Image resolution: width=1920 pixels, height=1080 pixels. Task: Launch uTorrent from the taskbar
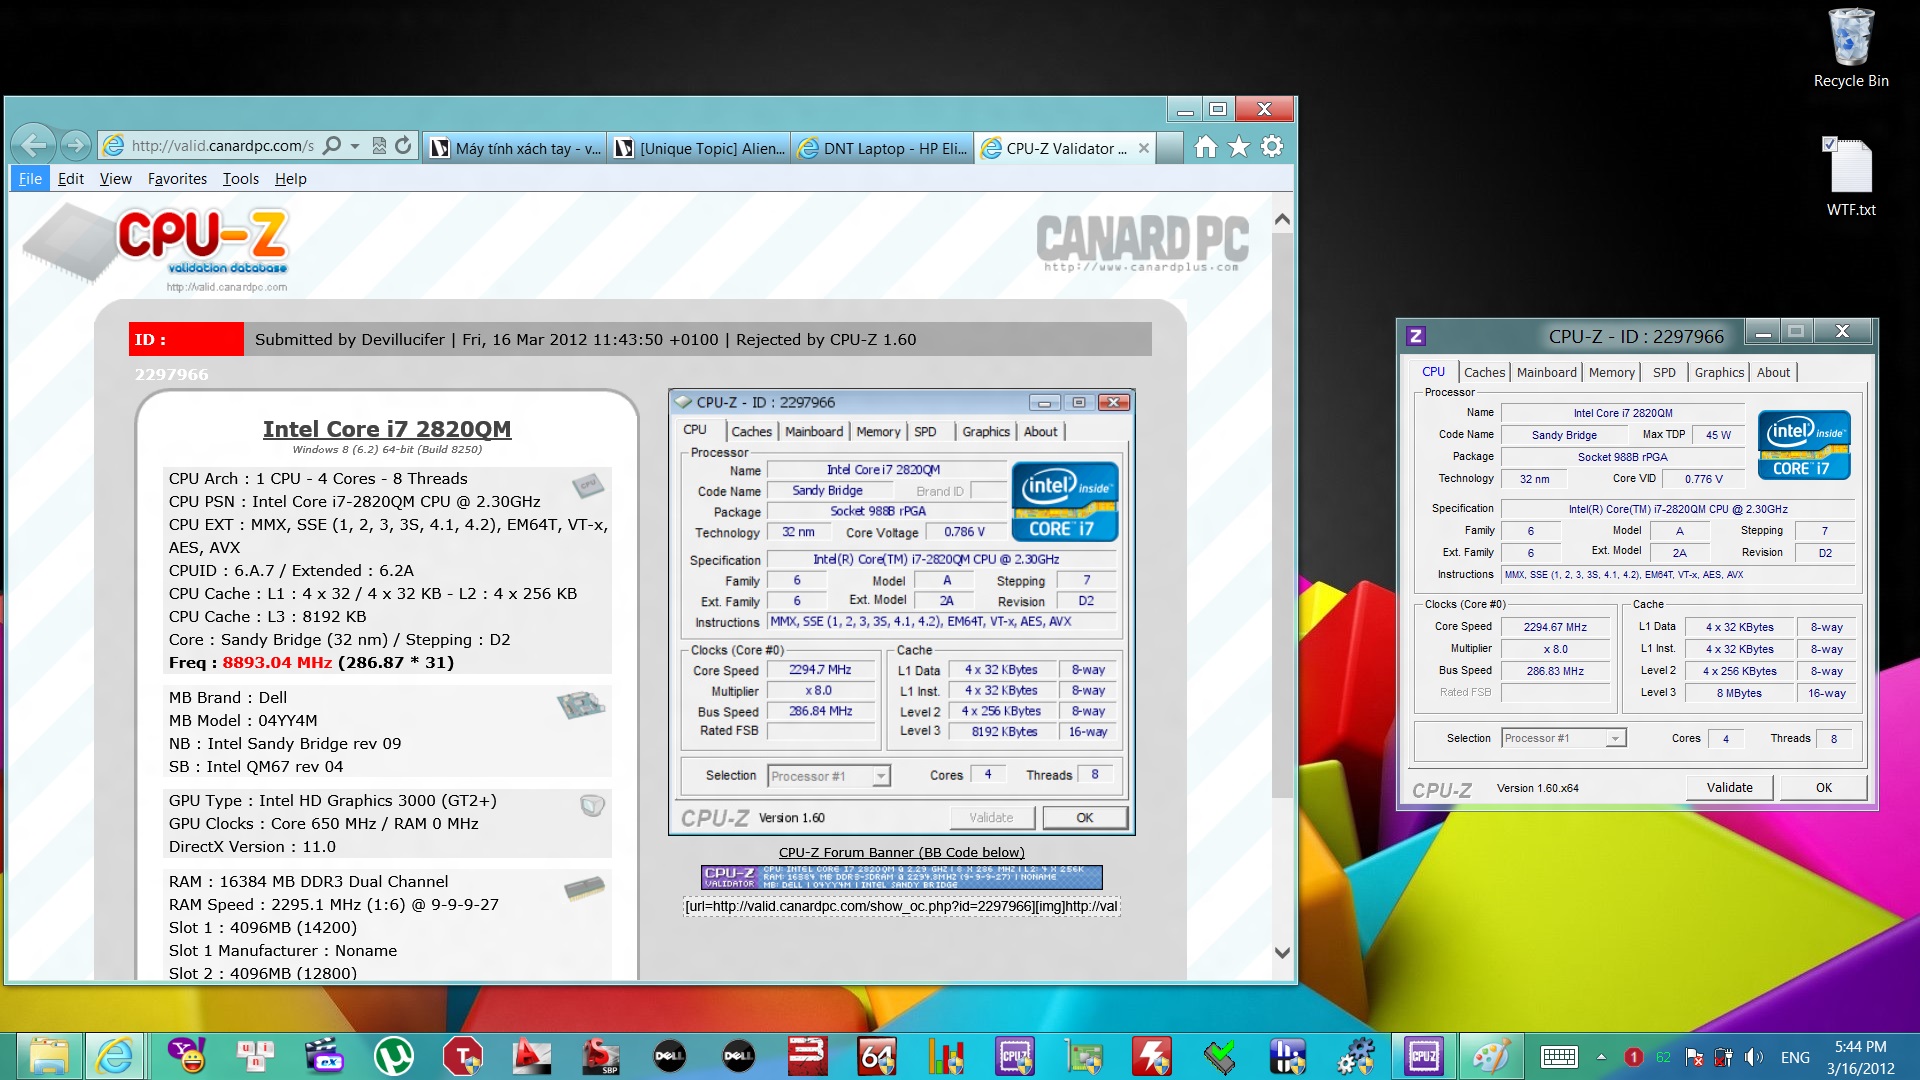tap(393, 1056)
